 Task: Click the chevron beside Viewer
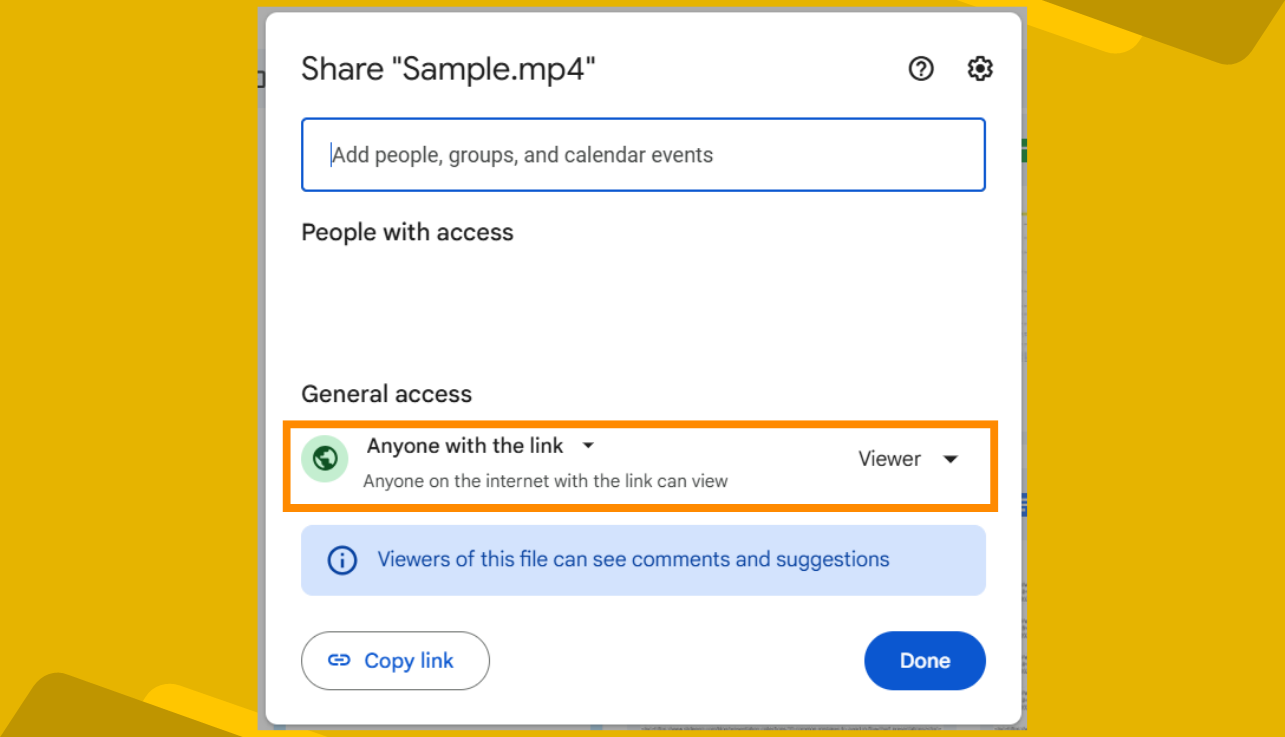[x=950, y=459]
